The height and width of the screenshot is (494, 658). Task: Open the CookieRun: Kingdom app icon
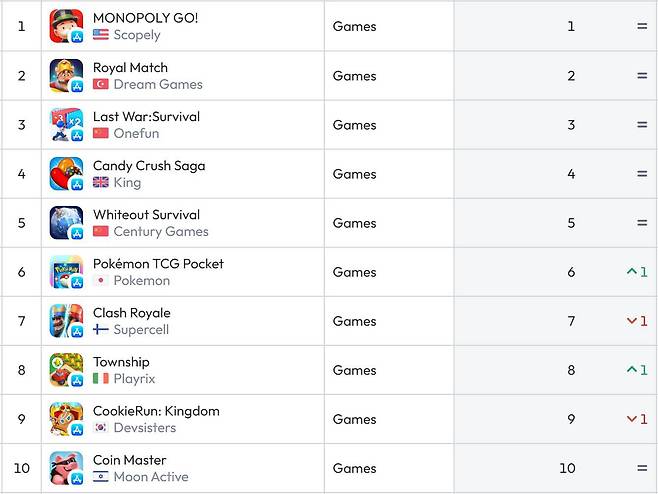point(66,418)
